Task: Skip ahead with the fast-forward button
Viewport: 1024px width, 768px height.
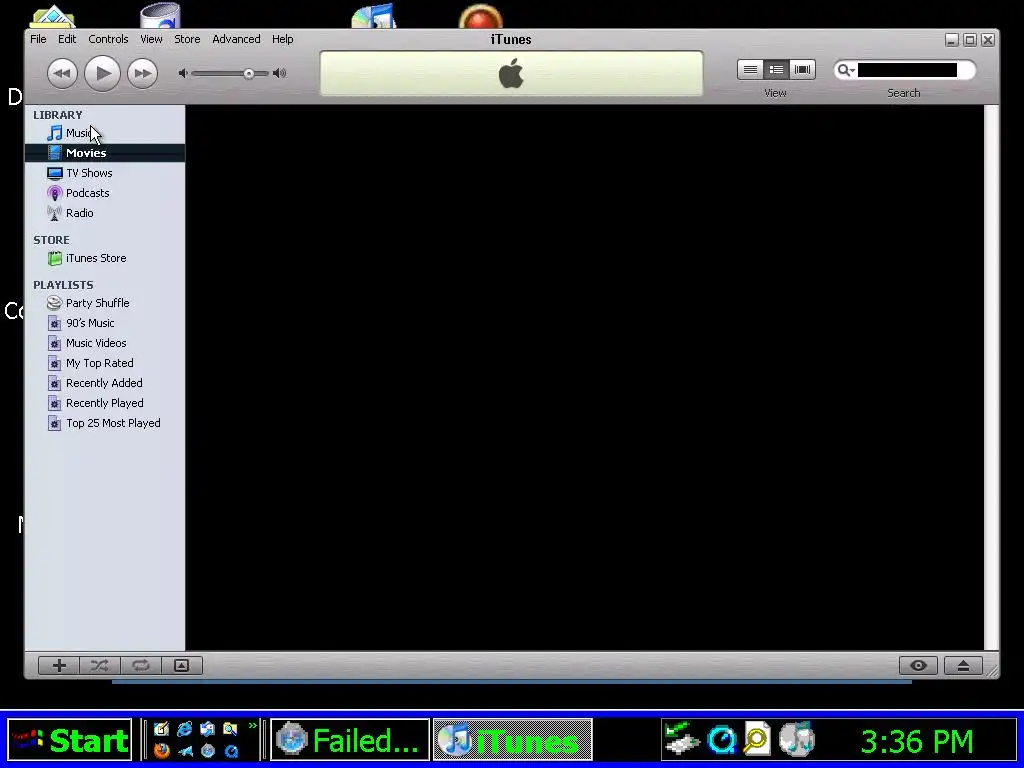Action: click(x=142, y=73)
